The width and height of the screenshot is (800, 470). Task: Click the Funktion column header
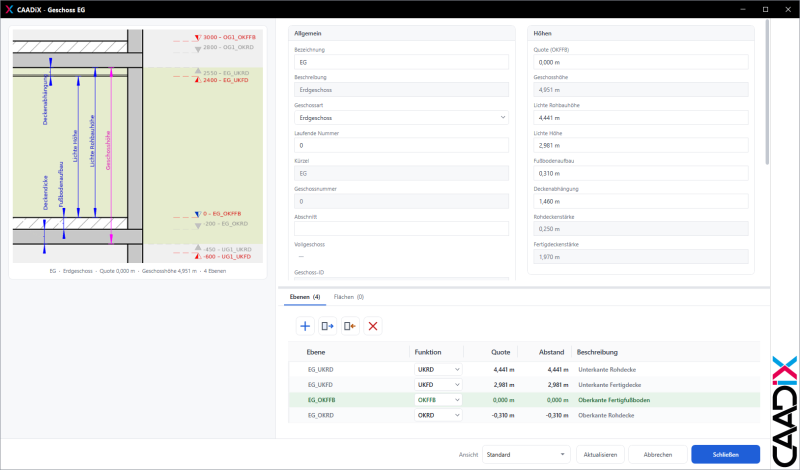click(428, 352)
